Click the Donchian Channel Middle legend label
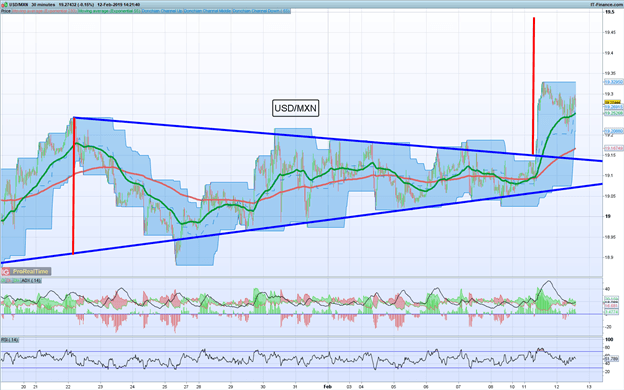 coord(207,11)
